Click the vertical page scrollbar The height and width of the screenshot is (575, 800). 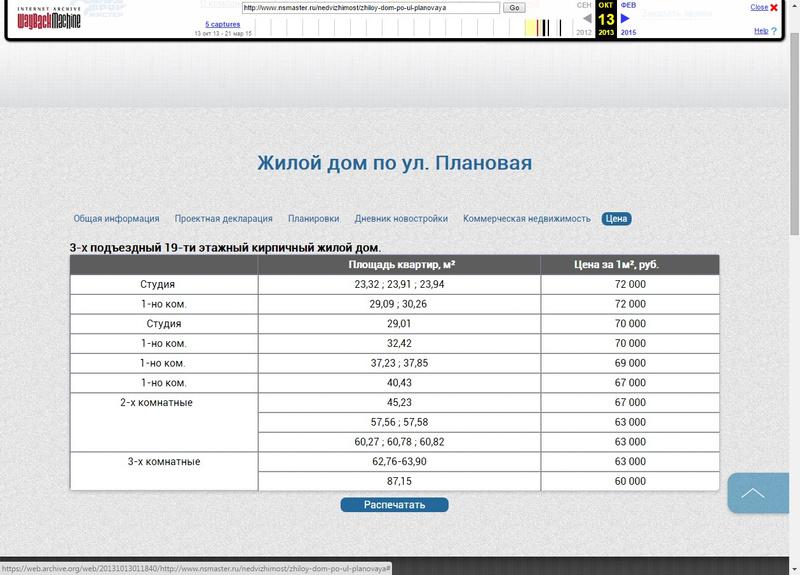click(x=793, y=300)
